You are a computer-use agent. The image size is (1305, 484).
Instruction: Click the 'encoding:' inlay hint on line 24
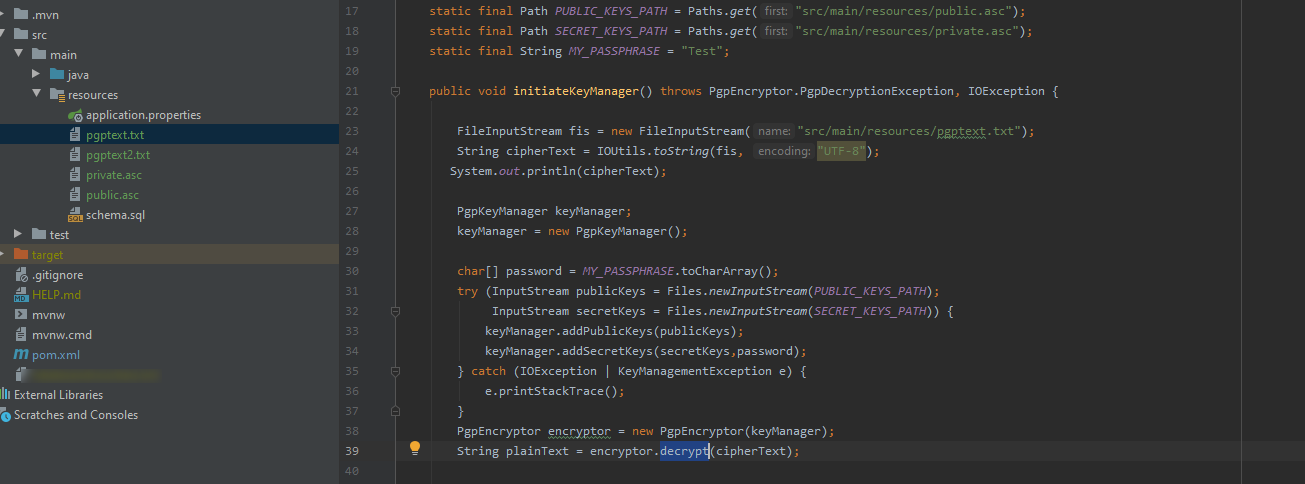click(x=783, y=151)
